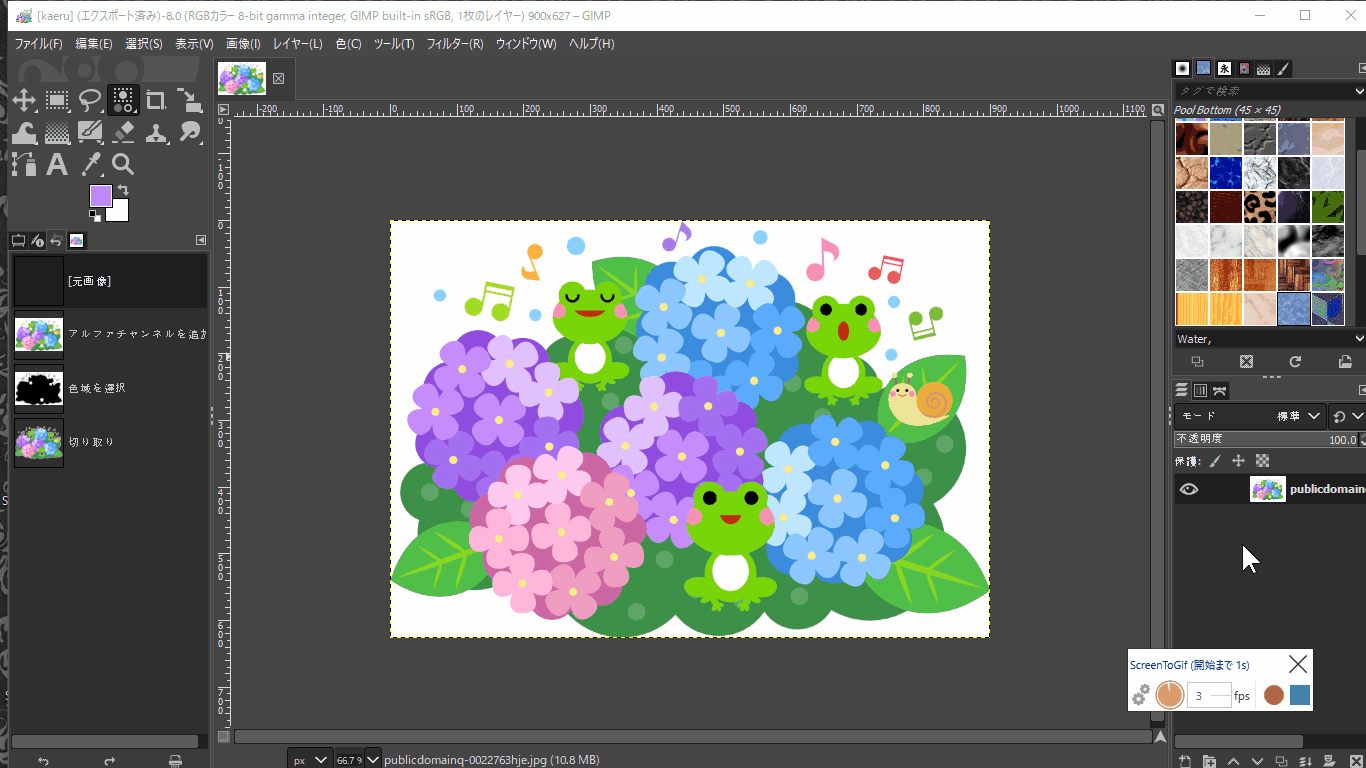
Task: Swap foreground and background colors
Action: pos(122,189)
